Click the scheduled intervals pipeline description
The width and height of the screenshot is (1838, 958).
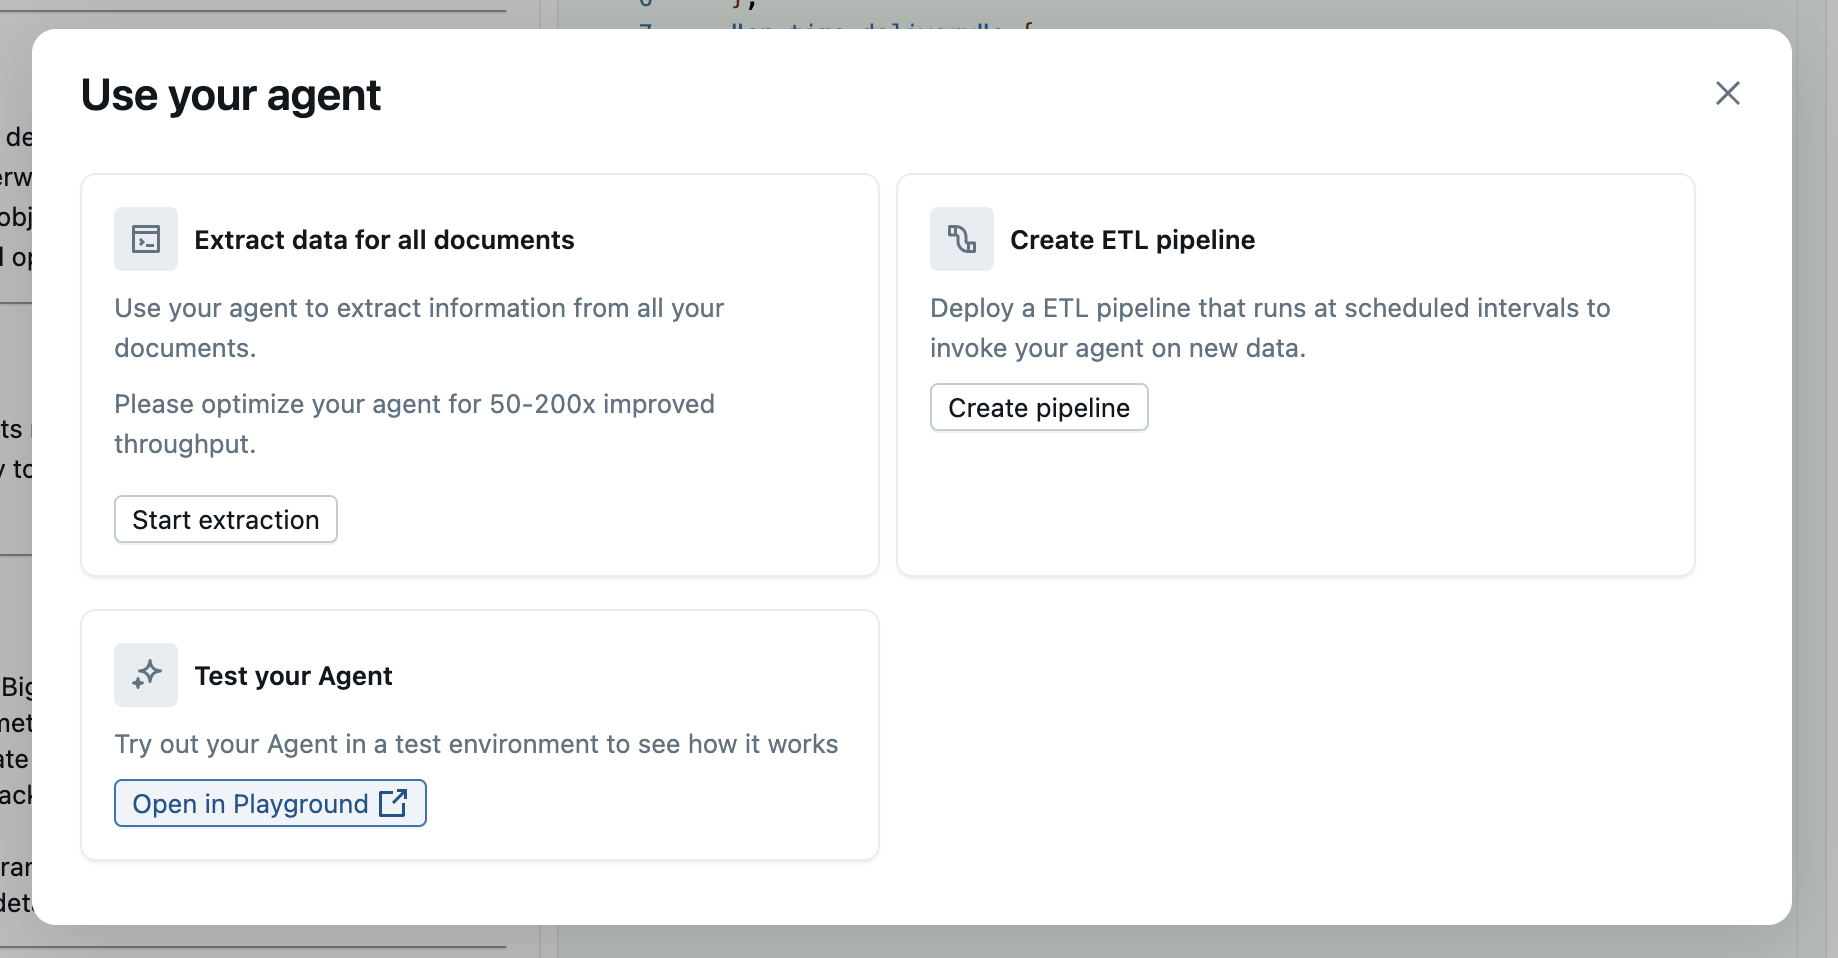tap(1269, 327)
